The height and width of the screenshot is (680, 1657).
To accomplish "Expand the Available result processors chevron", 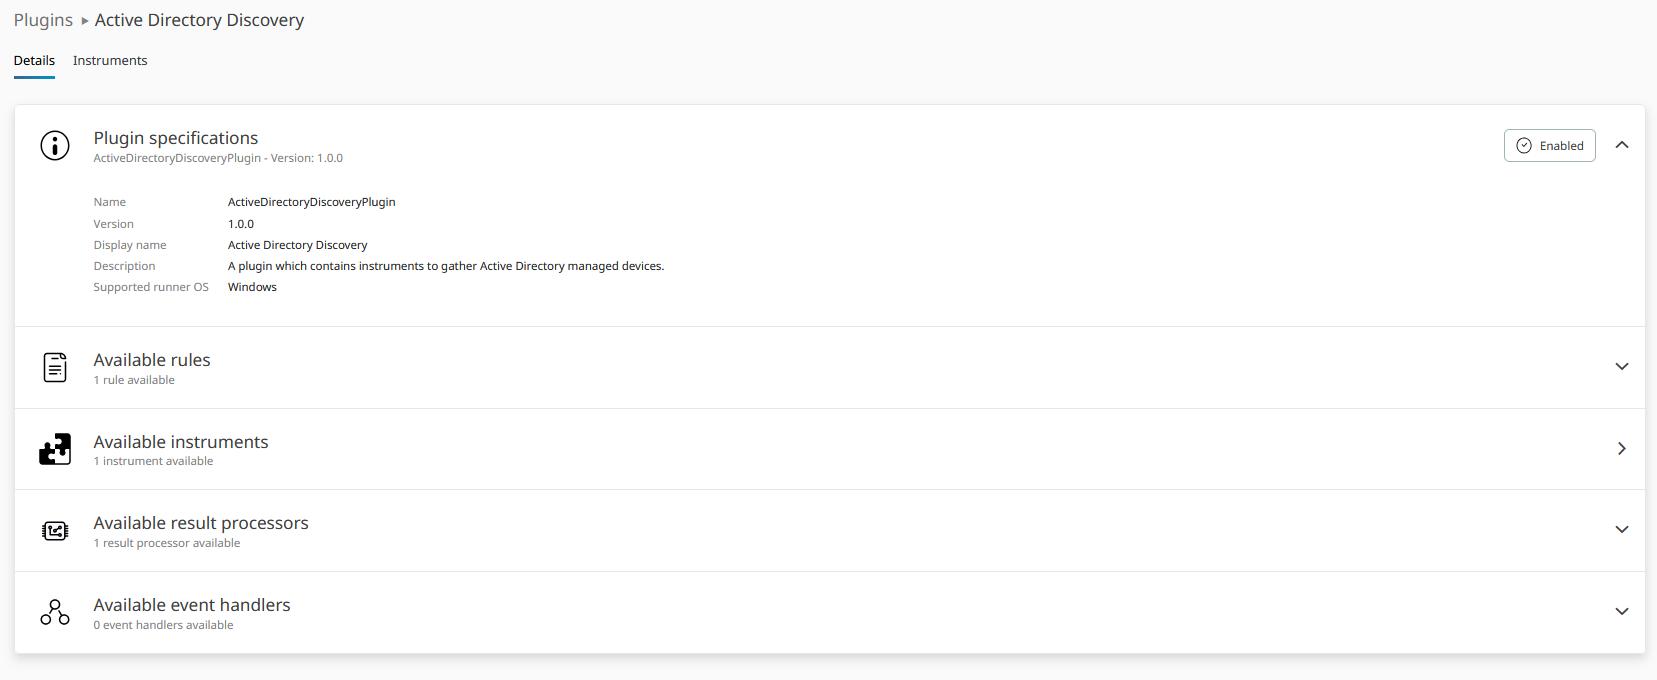I will click(x=1621, y=530).
